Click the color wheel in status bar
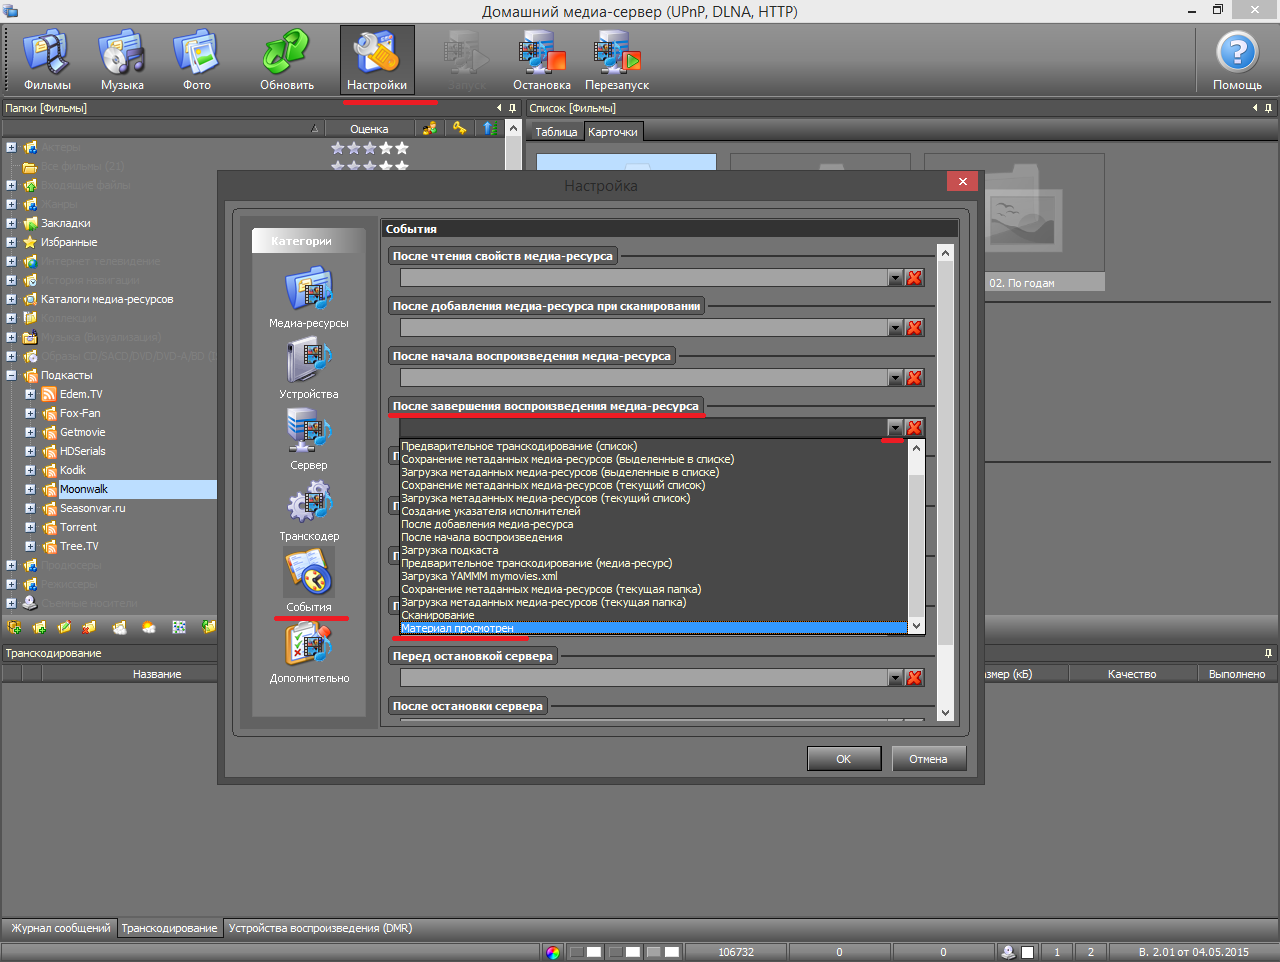The width and height of the screenshot is (1280, 962). click(553, 952)
